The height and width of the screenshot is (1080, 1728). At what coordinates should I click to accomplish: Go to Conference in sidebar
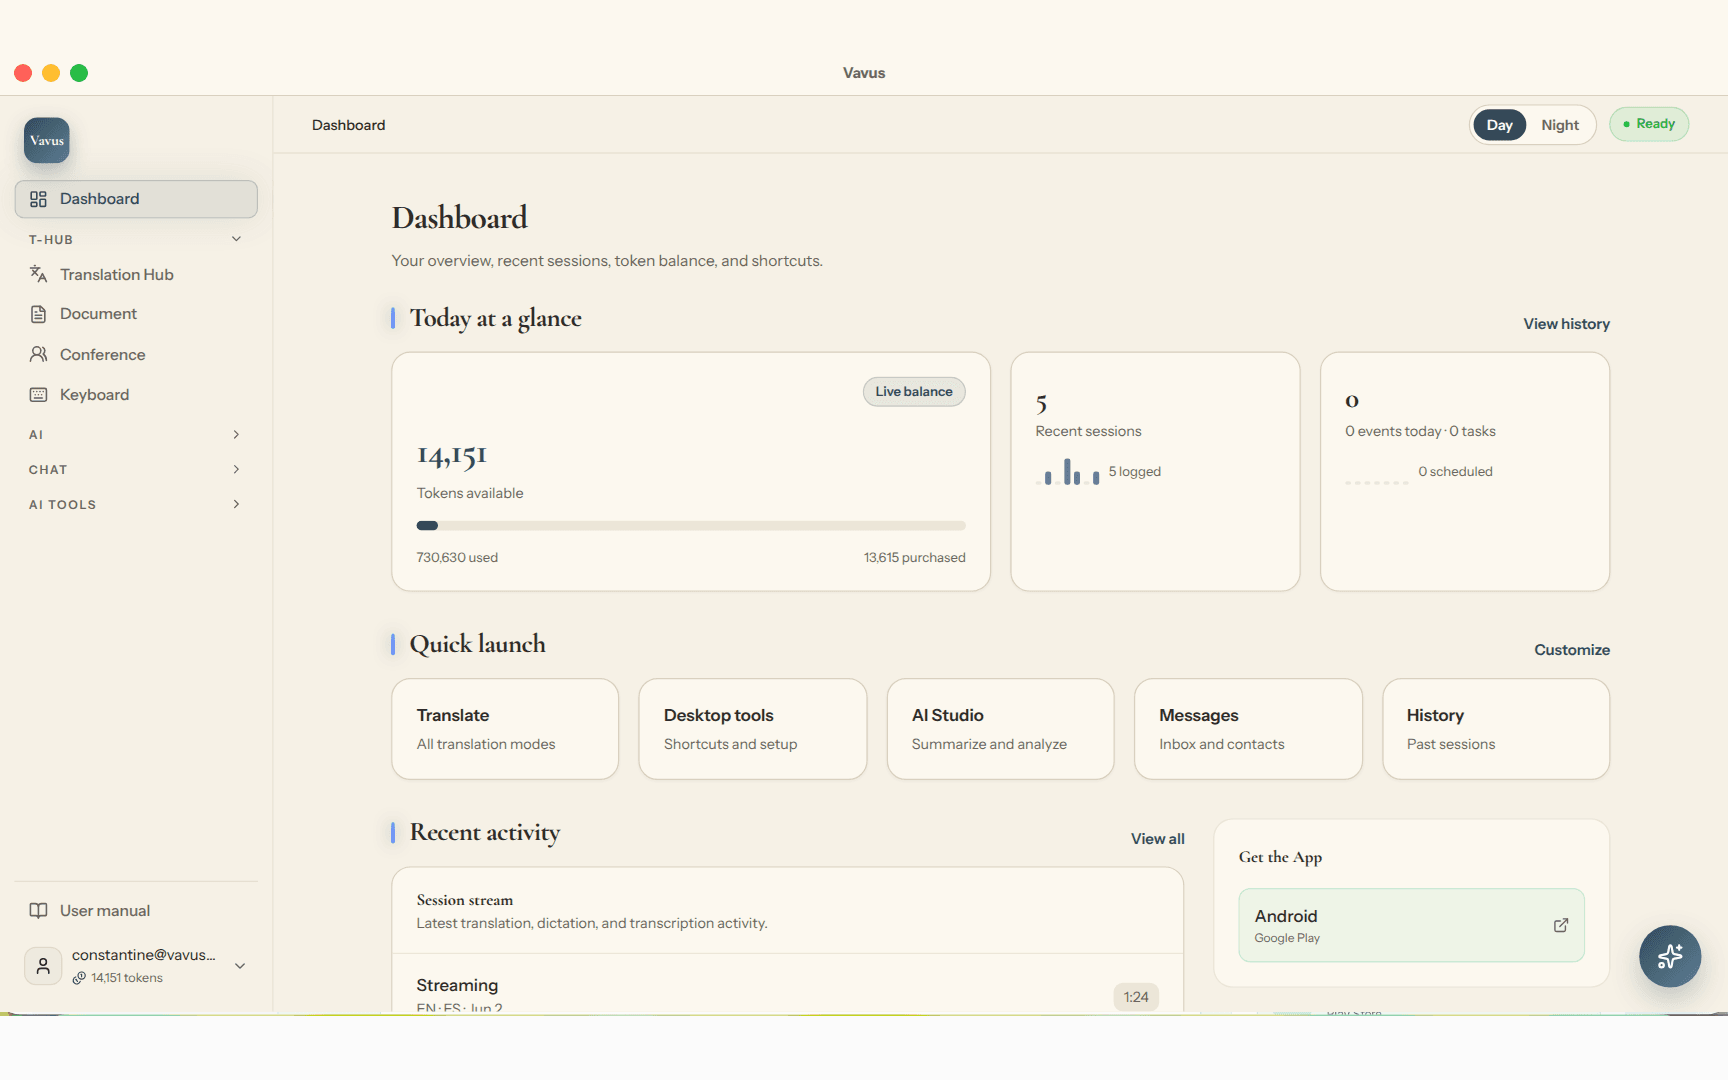(136, 354)
